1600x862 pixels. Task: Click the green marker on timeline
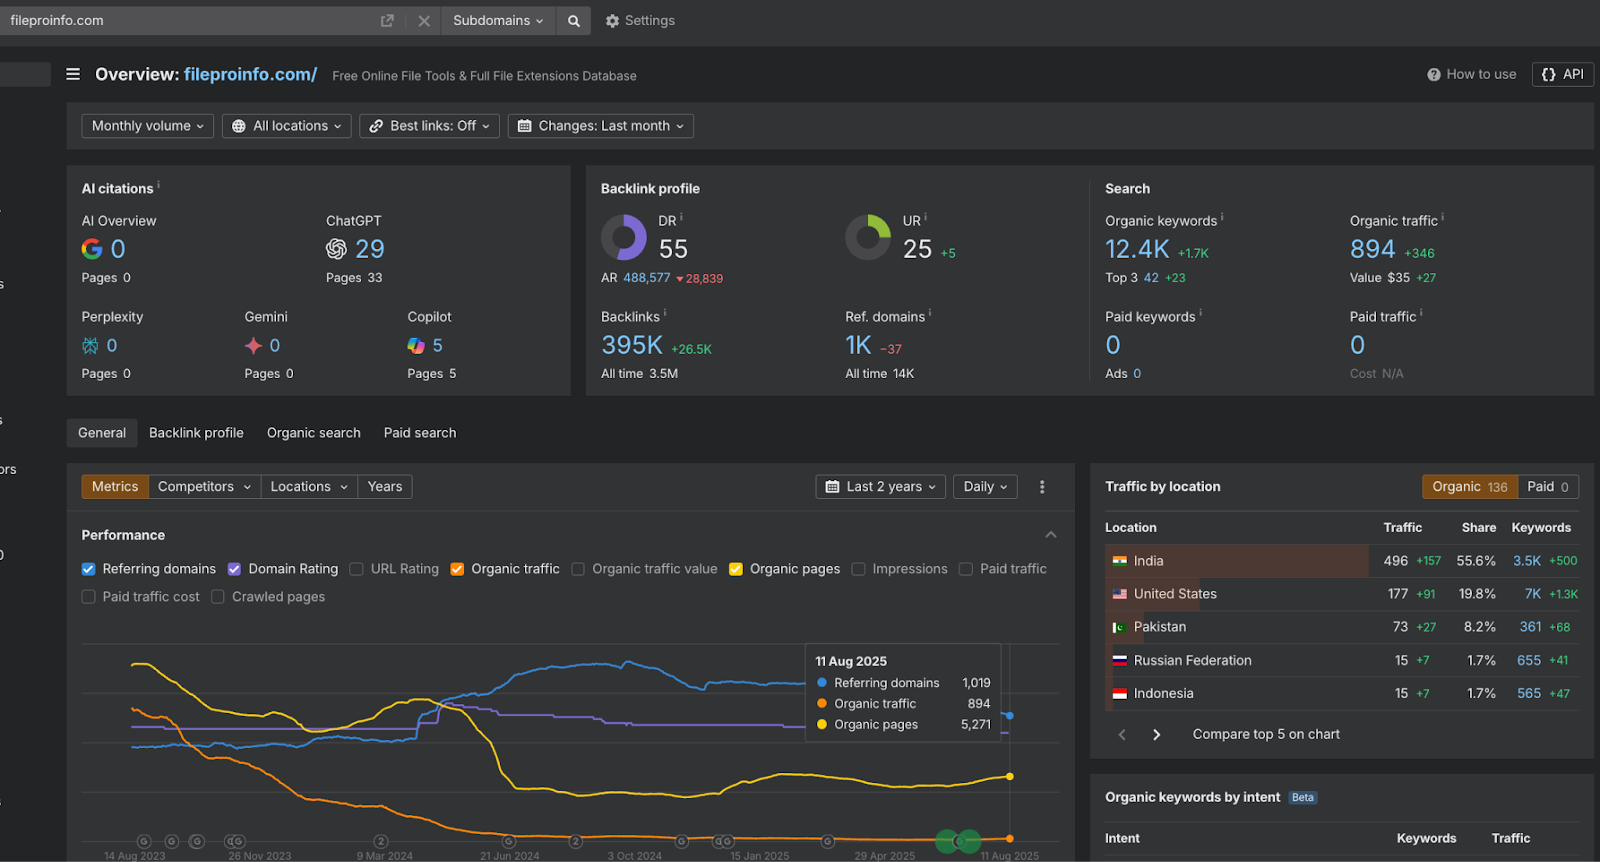[x=958, y=842]
